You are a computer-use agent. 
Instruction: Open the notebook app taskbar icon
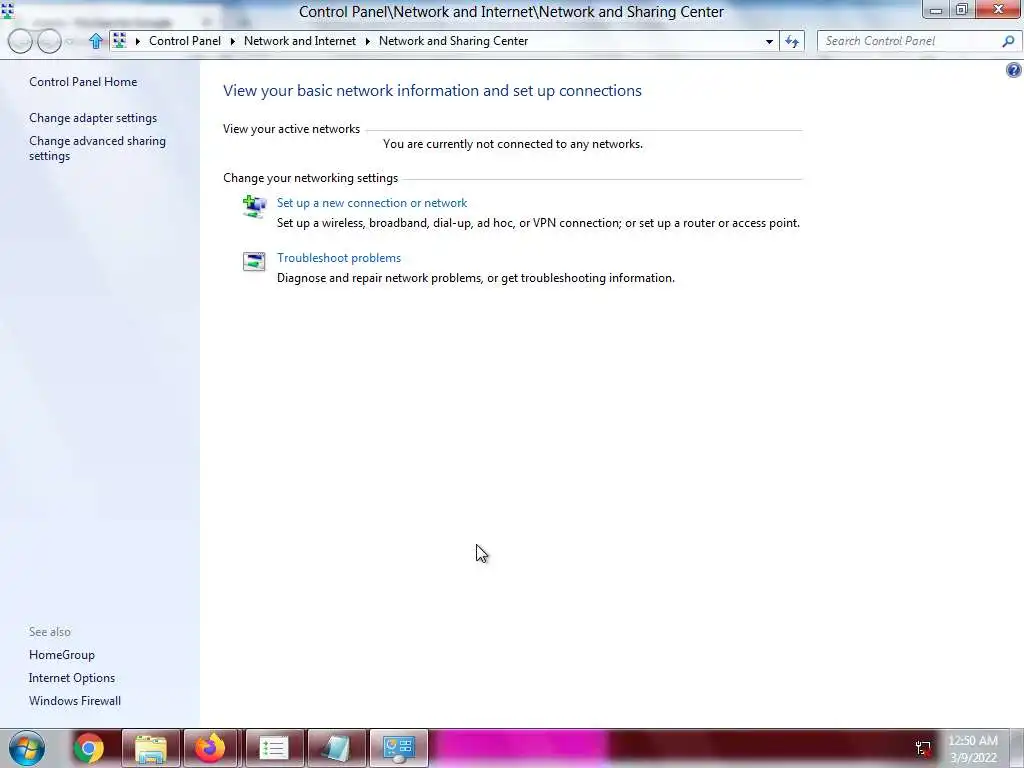pyautogui.click(x=336, y=748)
